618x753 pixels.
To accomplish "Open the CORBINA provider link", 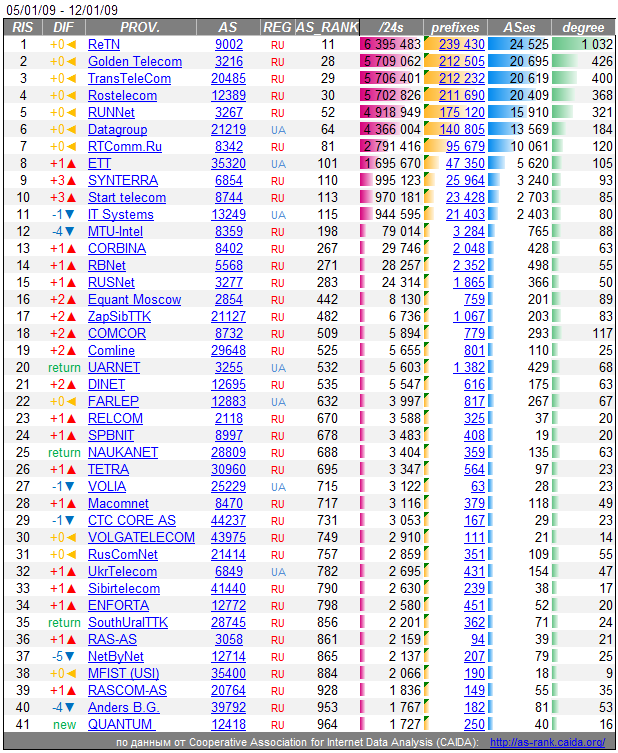I will pos(117,249).
